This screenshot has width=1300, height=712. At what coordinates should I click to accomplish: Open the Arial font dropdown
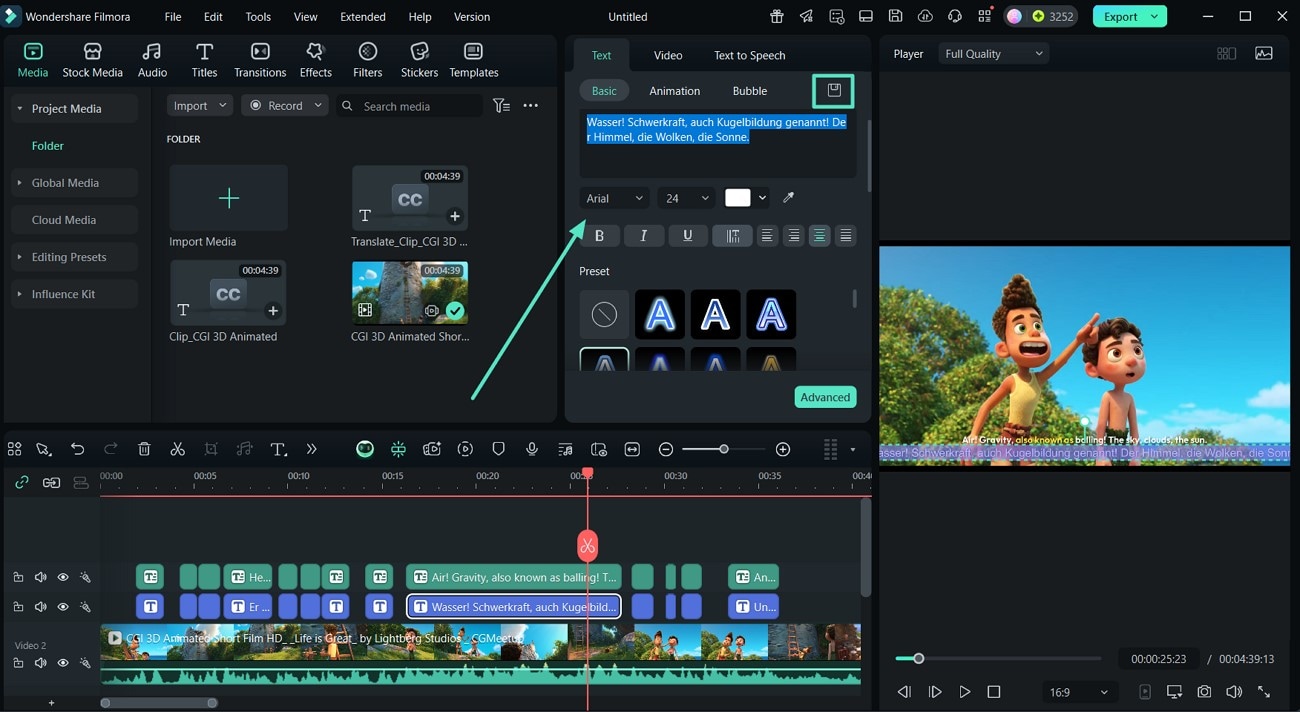[614, 198]
